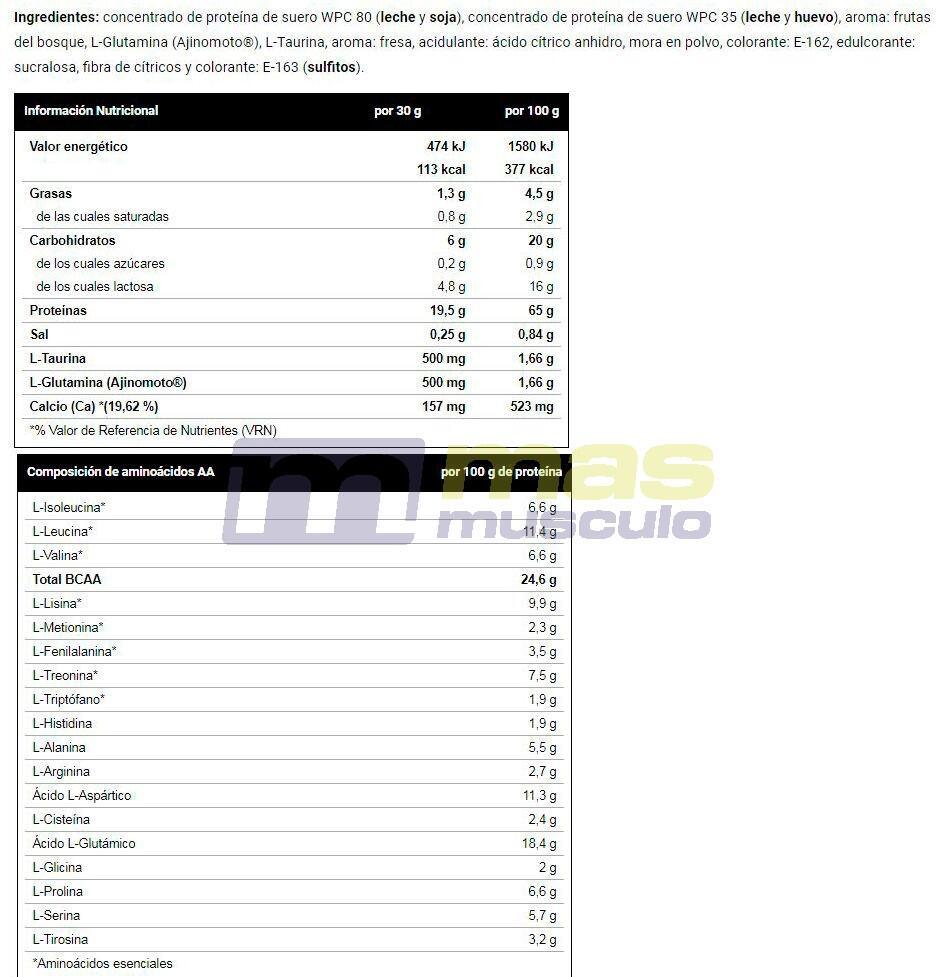
Task: Click the 'Composición de aminoácidos AA' header
Action: coord(120,472)
